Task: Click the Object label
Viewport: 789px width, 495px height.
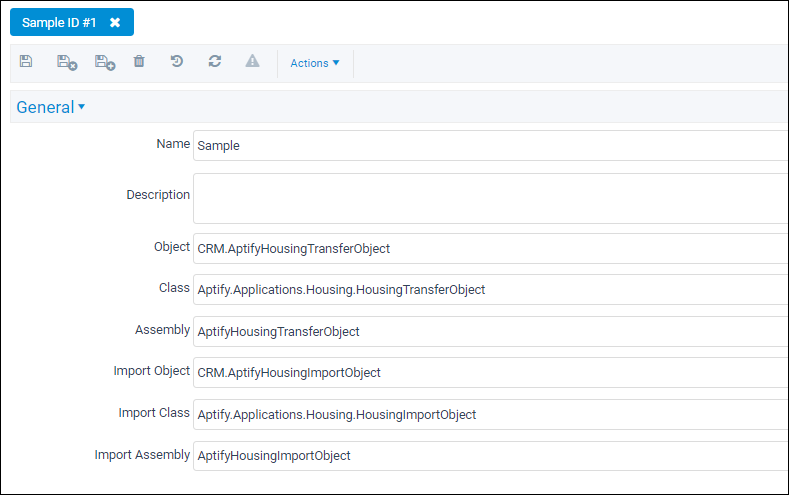Action: (x=172, y=247)
